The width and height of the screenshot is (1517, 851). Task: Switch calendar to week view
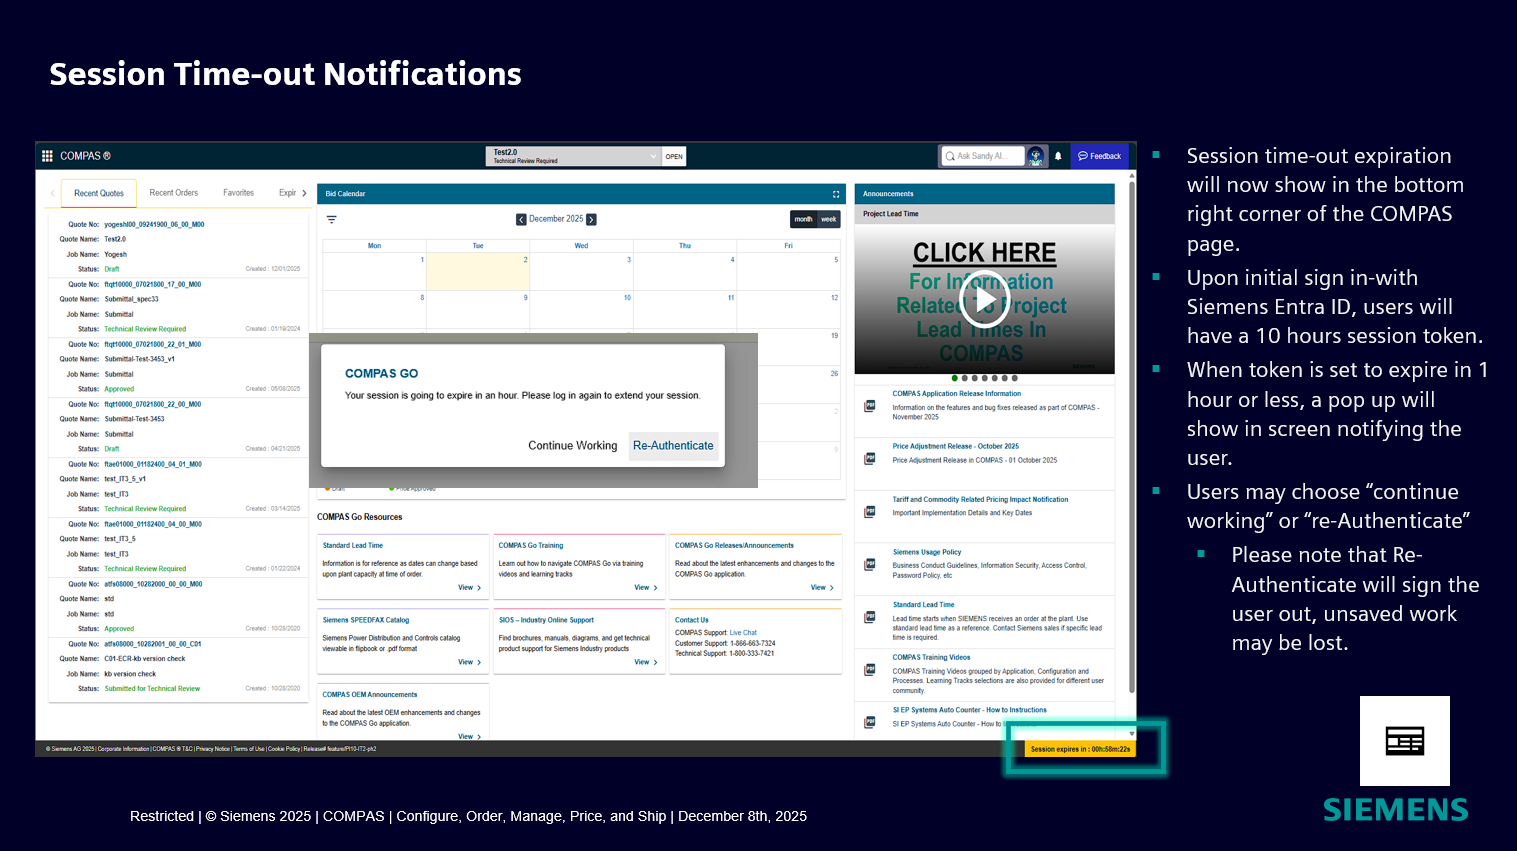(x=829, y=219)
